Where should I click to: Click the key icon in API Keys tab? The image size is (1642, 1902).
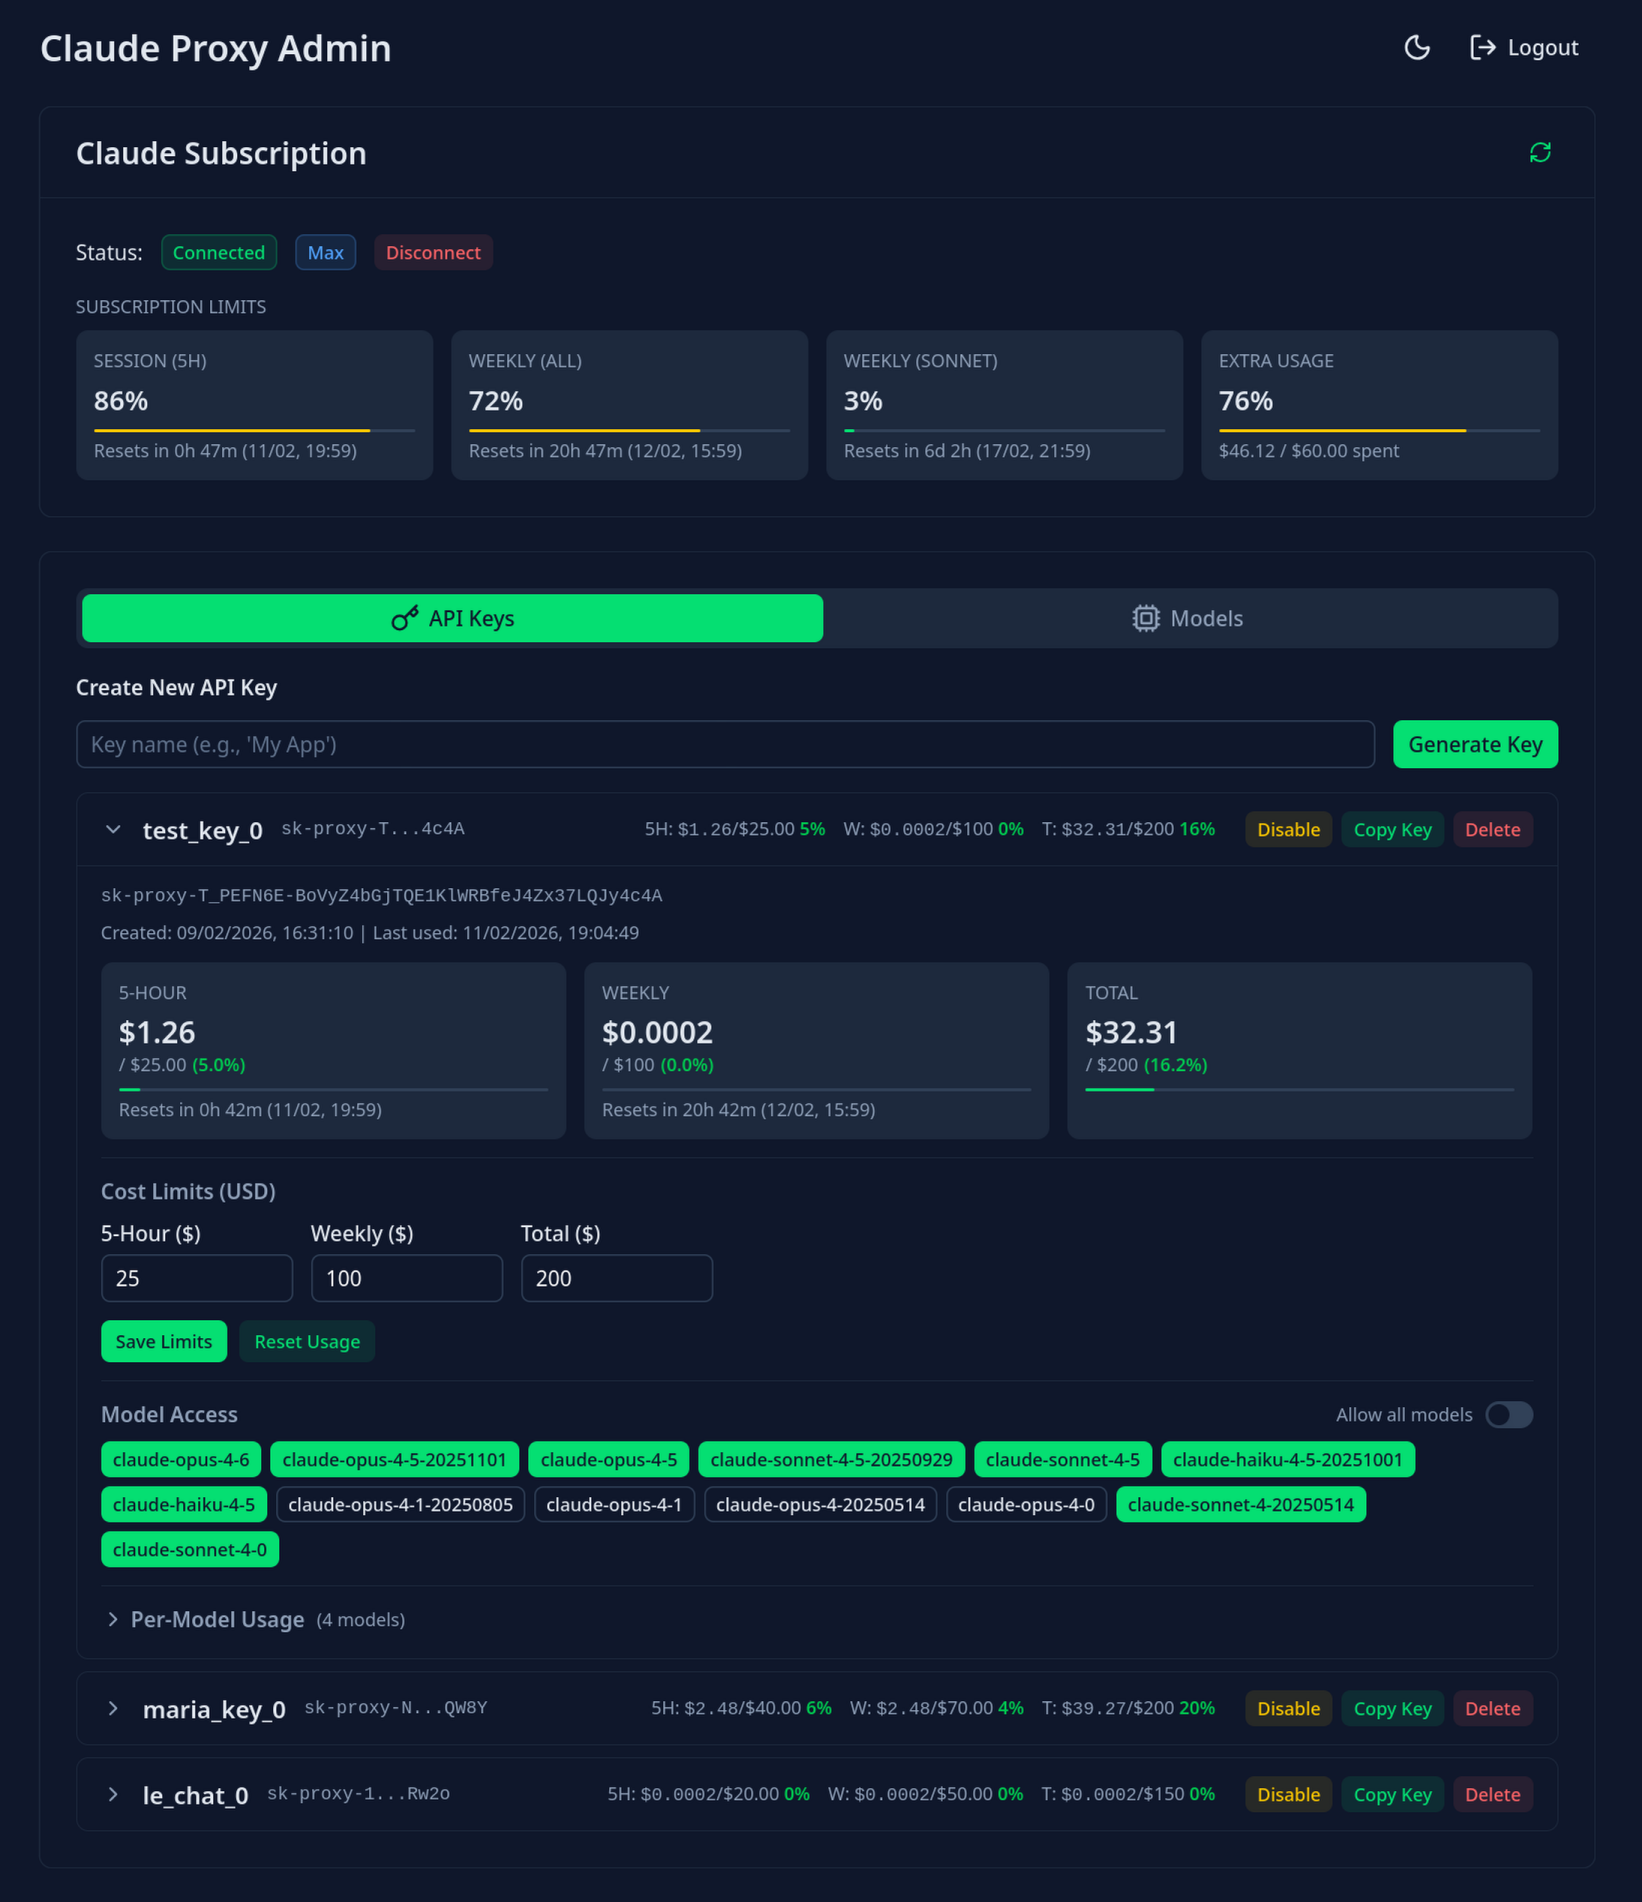pos(404,618)
